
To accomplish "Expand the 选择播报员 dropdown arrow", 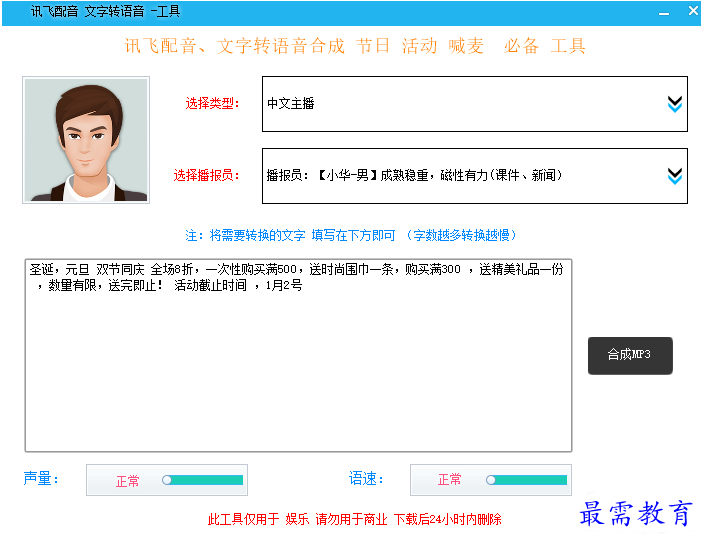I will [674, 176].
